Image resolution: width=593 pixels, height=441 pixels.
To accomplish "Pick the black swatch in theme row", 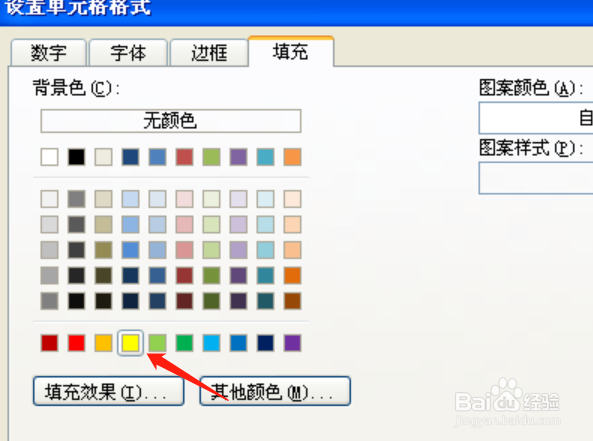I will pos(76,157).
